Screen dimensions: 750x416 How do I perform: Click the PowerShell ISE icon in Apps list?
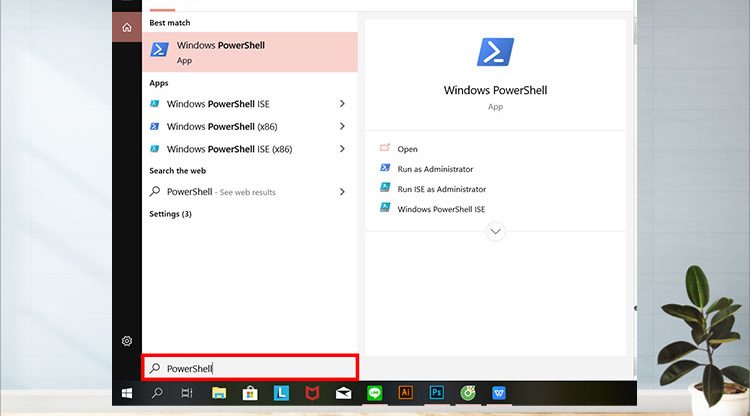click(x=154, y=103)
